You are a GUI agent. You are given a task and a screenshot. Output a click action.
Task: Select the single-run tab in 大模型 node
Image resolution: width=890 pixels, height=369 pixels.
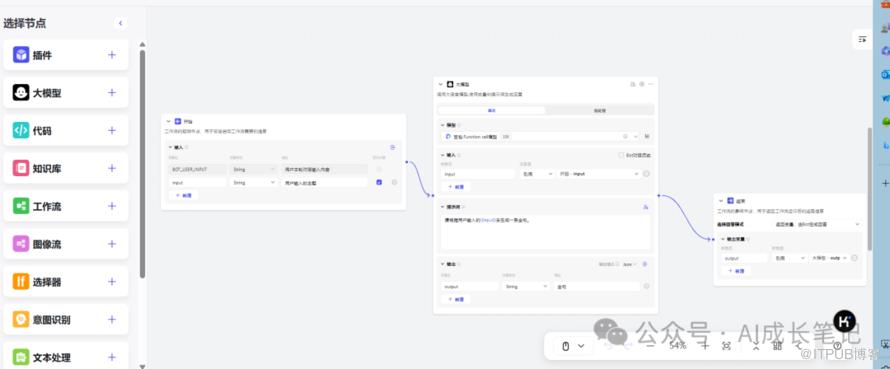click(x=492, y=111)
